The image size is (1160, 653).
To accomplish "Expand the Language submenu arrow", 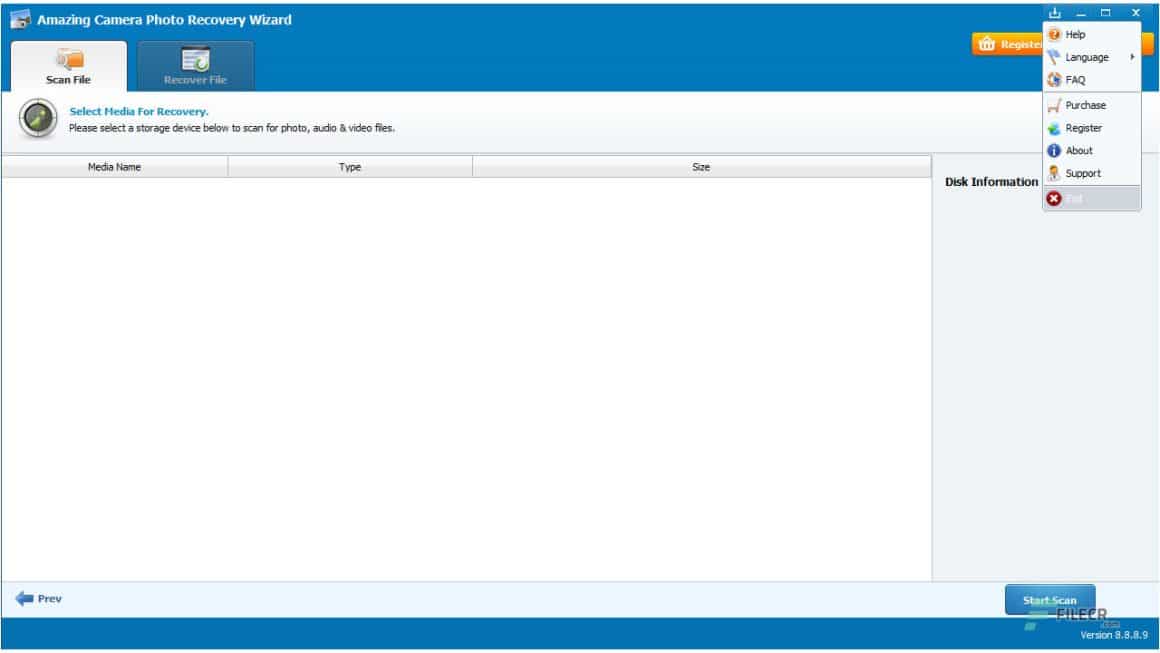I will 1132,57.
